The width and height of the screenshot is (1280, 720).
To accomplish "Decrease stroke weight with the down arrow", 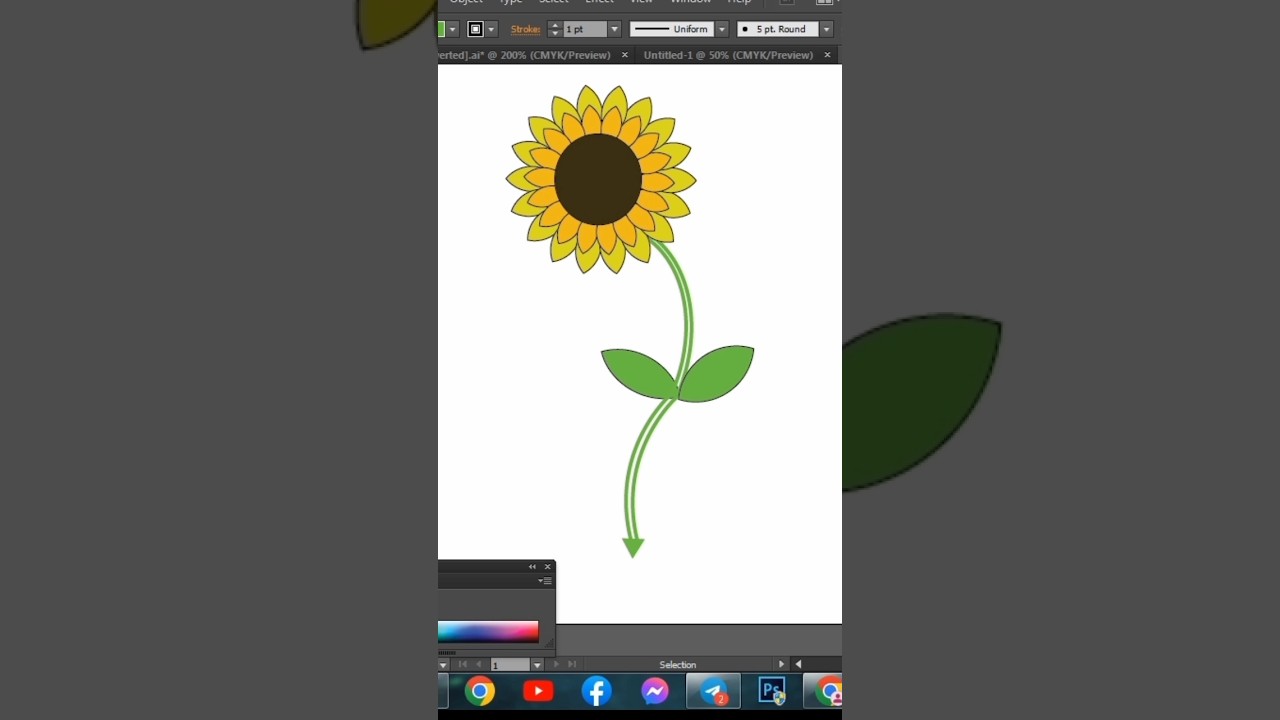I will [x=555, y=33].
